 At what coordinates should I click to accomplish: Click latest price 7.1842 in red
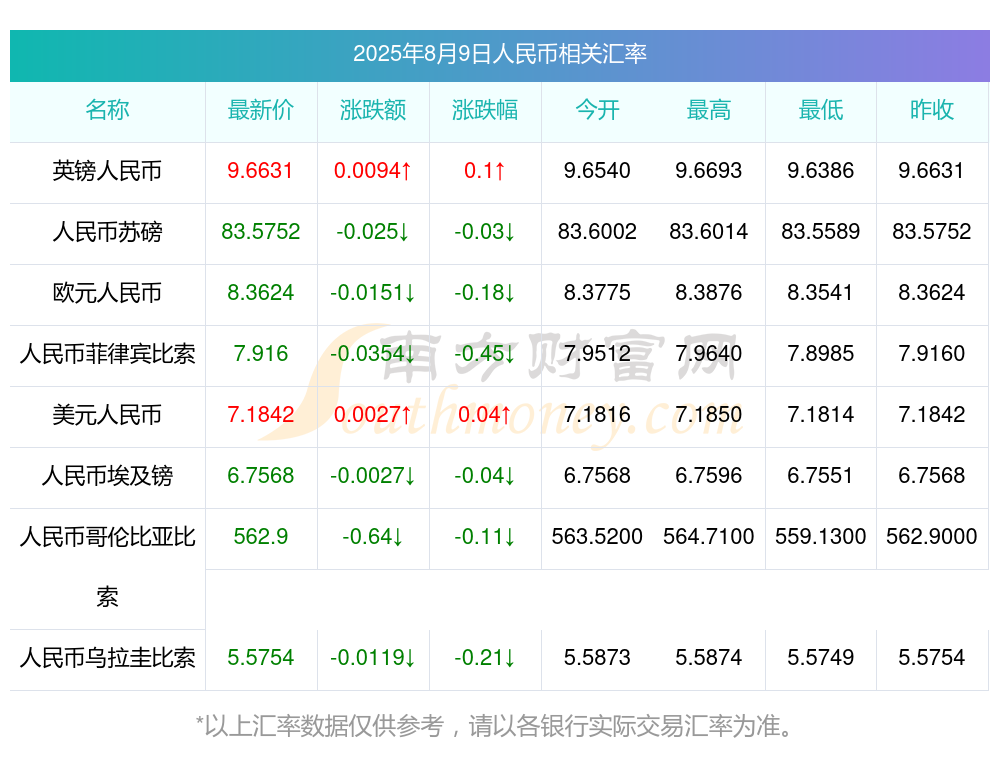click(x=261, y=415)
